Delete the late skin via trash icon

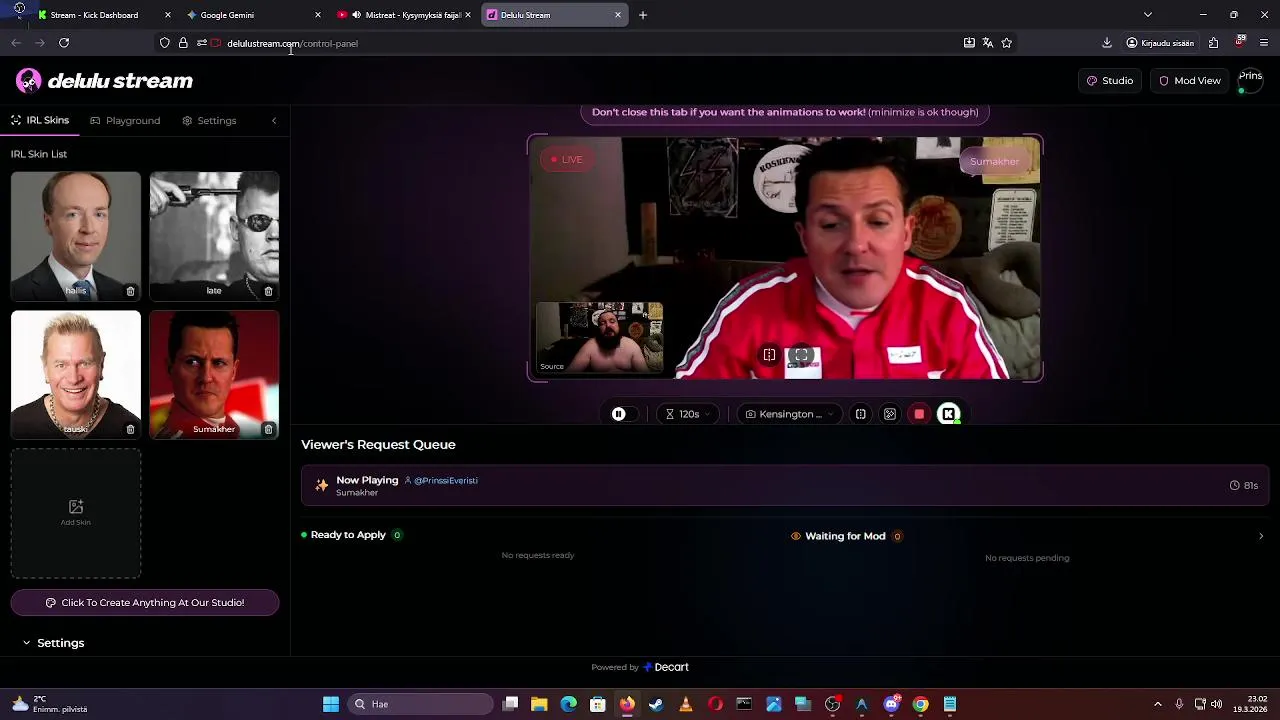[268, 291]
